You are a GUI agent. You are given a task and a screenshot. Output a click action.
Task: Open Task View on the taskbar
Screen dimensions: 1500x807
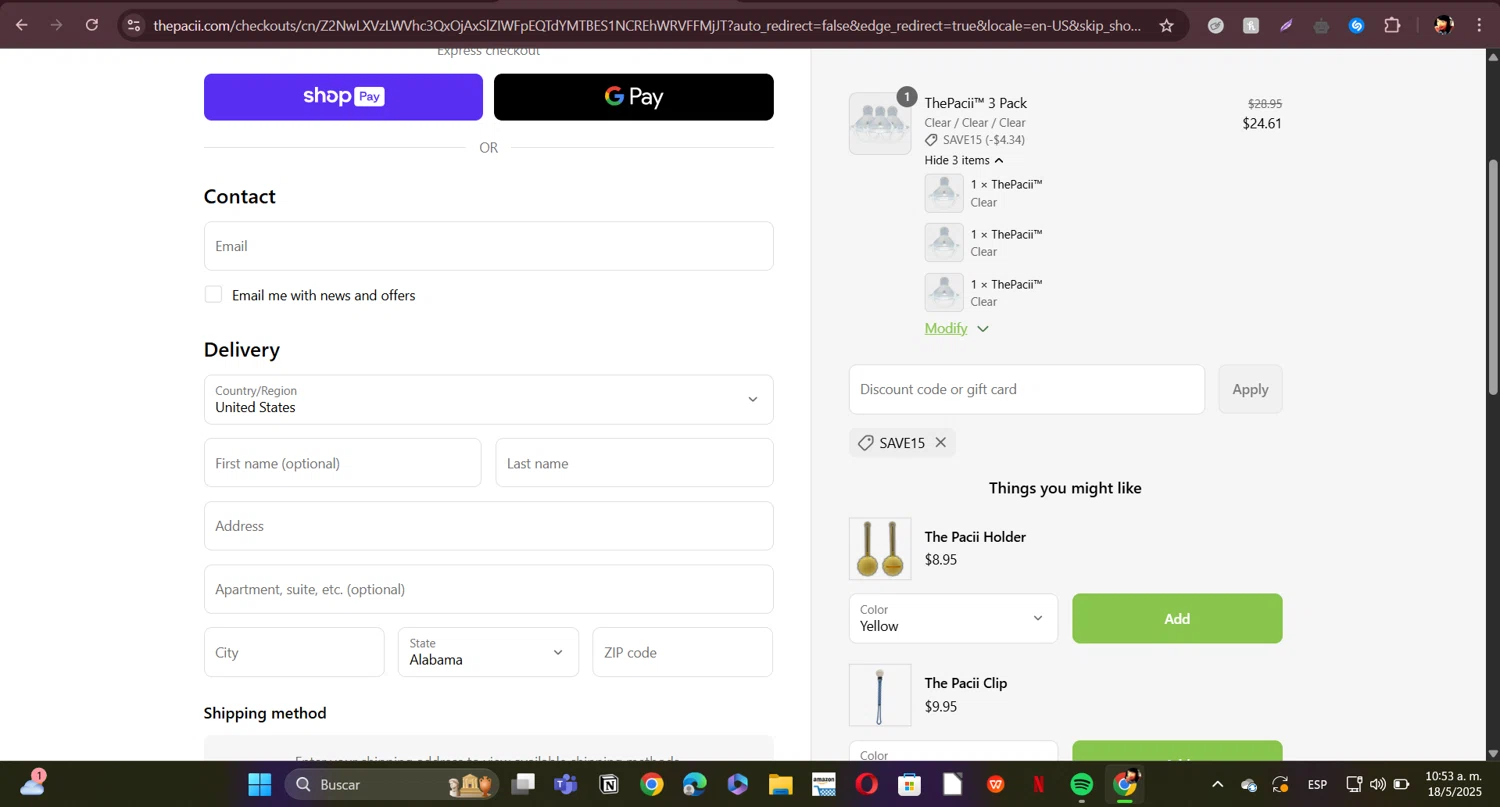(x=523, y=785)
